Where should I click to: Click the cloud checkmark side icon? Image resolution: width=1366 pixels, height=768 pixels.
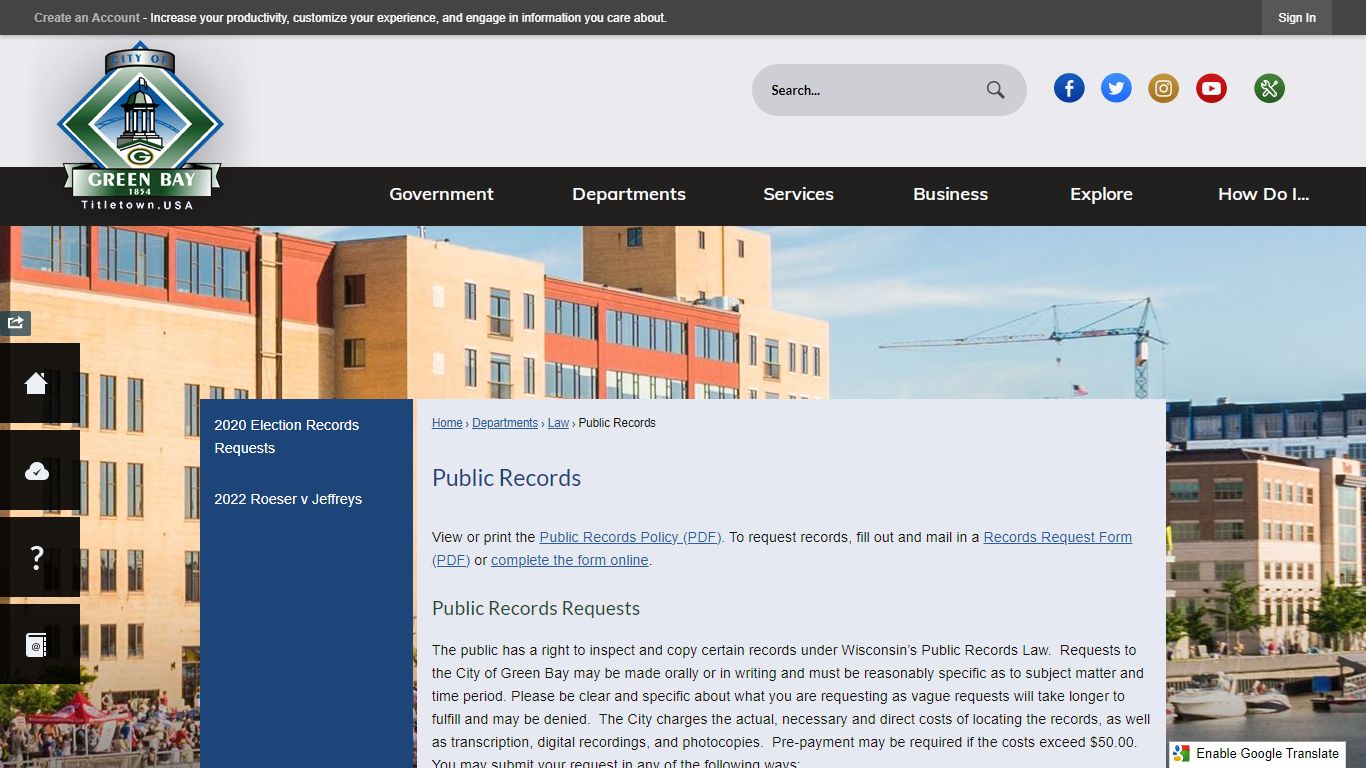pos(38,470)
